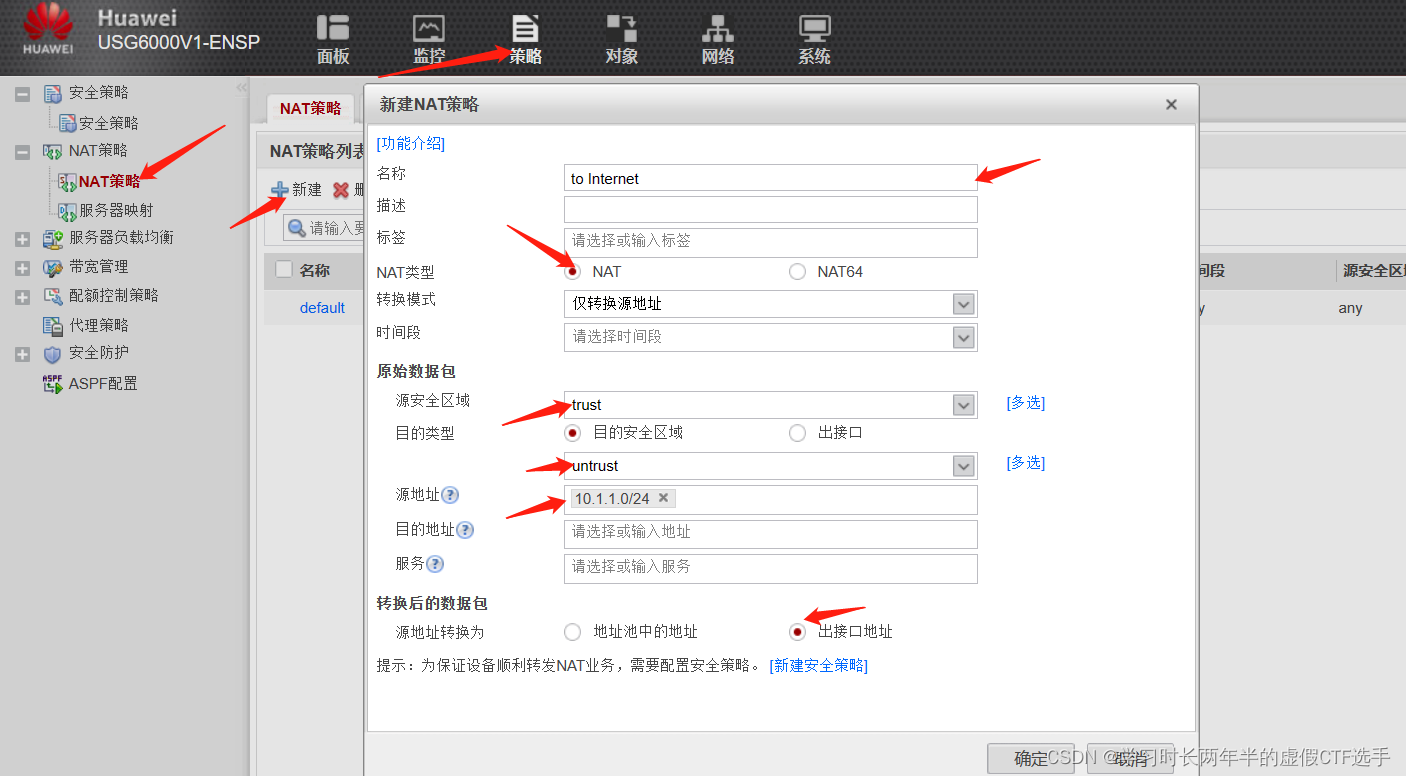This screenshot has height=776, width=1406.
Task: Expand the 安全防护 tree node
Action: coord(22,355)
